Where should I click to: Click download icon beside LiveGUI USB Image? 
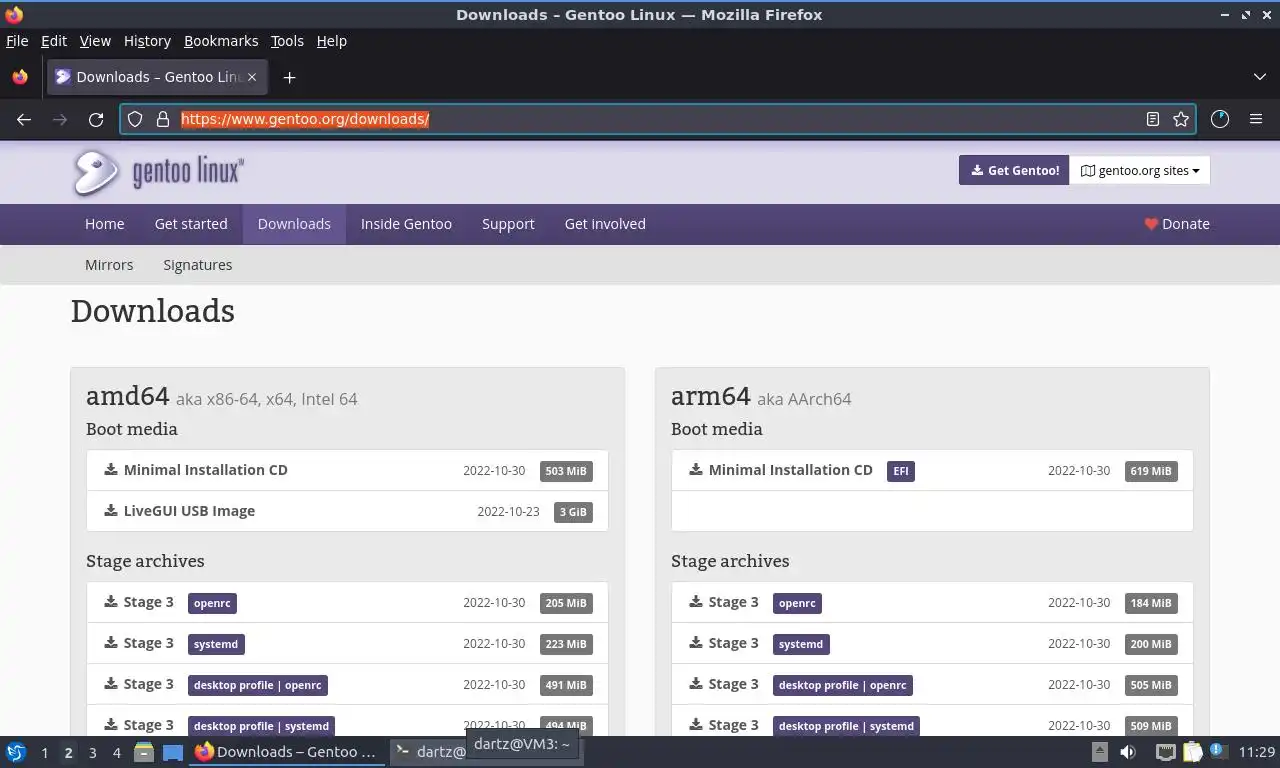click(111, 510)
